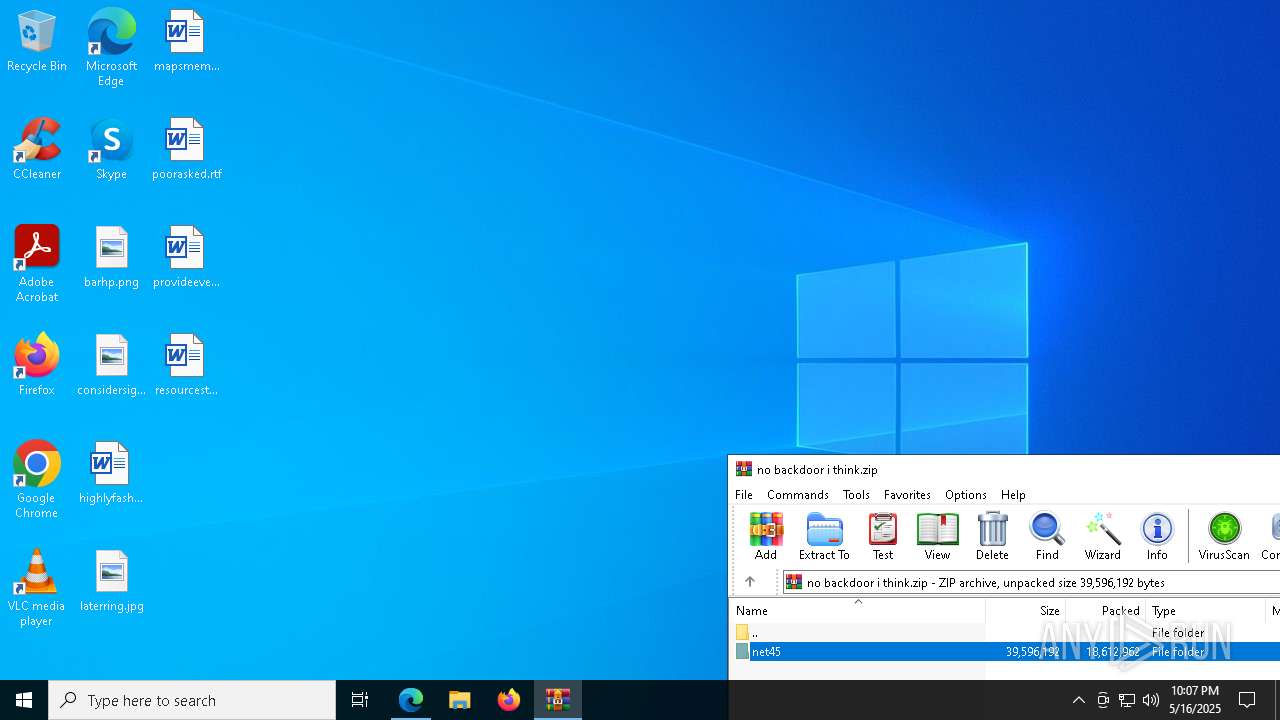1280x720 pixels.
Task: Show hidden system tray icons
Action: tap(1078, 700)
